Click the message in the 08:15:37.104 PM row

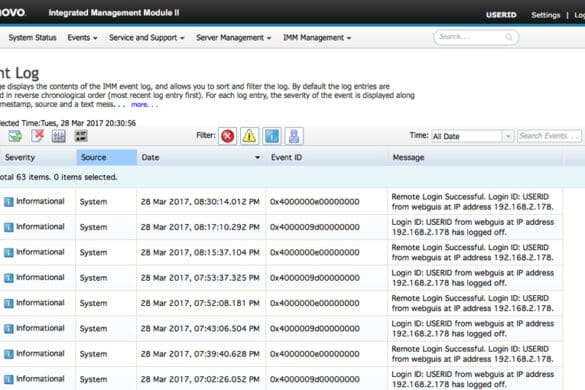pyautogui.click(x=472, y=253)
